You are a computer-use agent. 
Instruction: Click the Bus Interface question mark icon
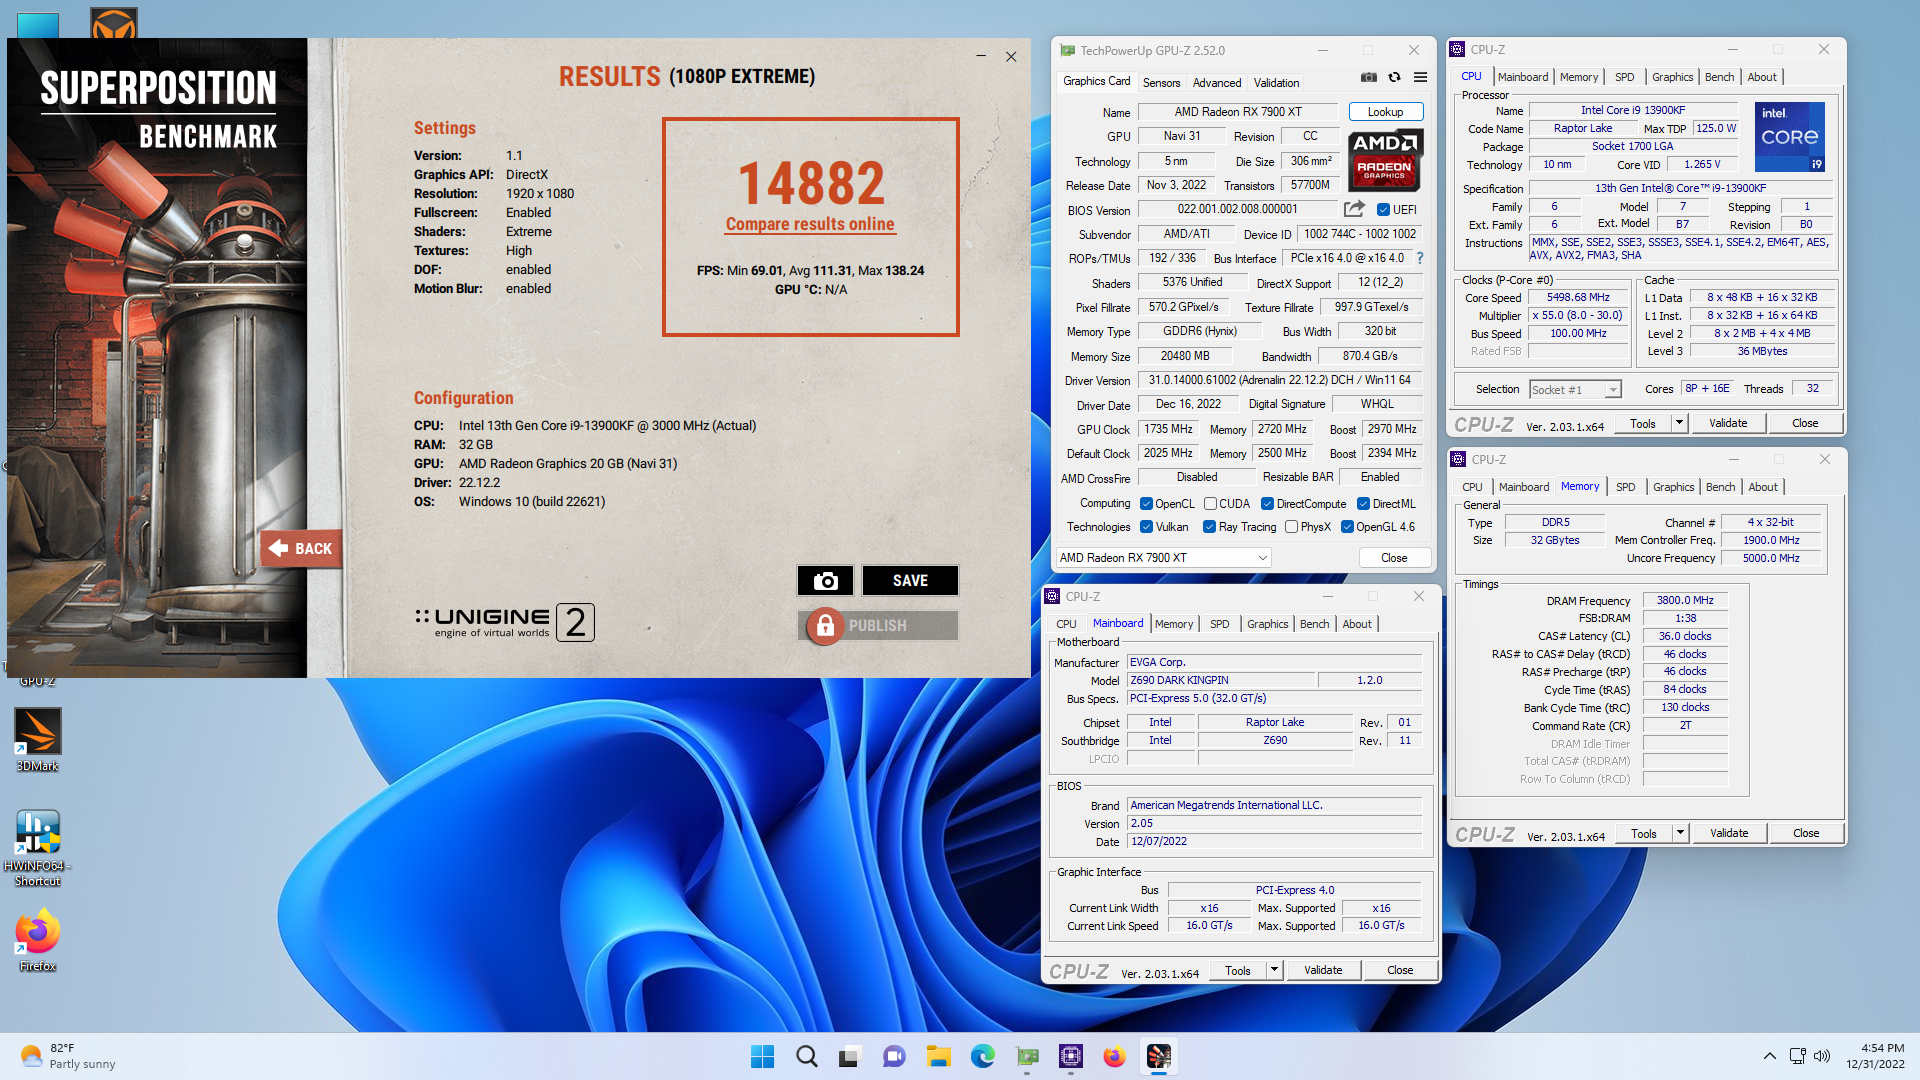tap(1420, 258)
